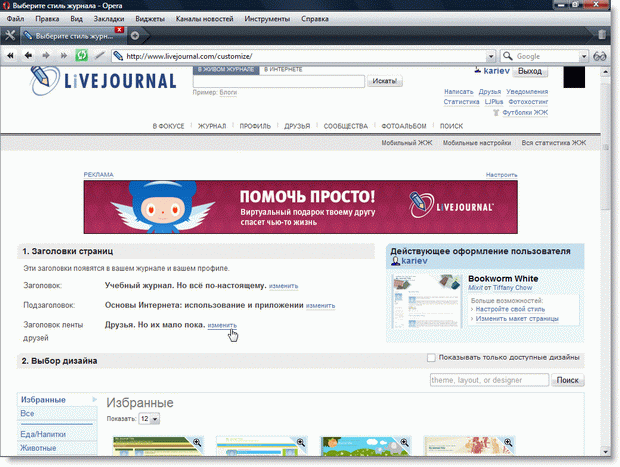Enable Показывать только доступные дизайны checkbox
Viewport: 620px width, 467px height.
coord(431,357)
